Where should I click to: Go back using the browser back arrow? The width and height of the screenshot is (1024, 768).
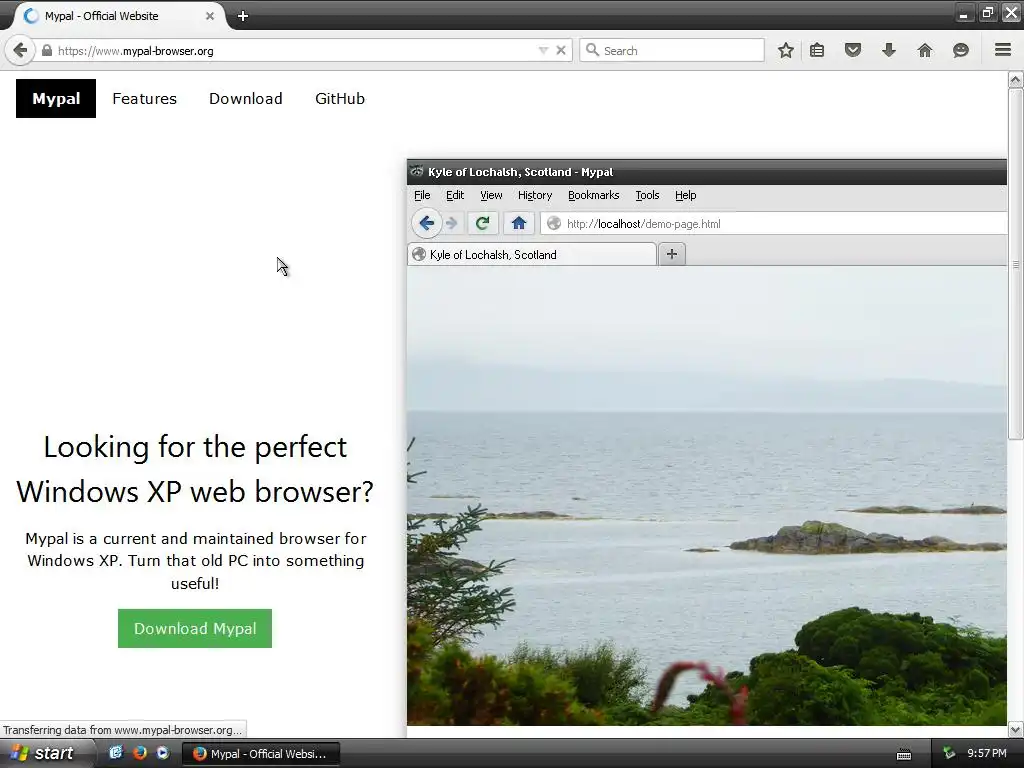pyautogui.click(x=20, y=50)
